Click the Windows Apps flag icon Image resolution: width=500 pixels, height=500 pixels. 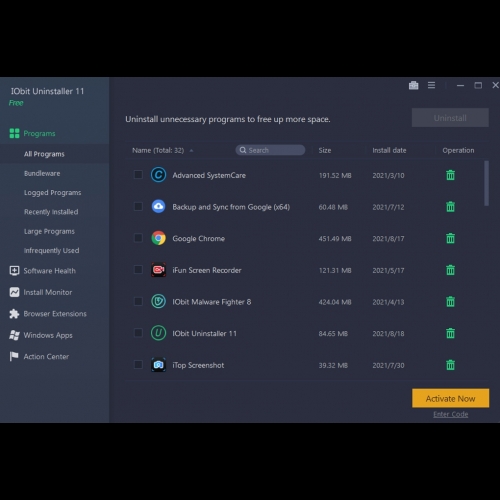click(x=14, y=335)
